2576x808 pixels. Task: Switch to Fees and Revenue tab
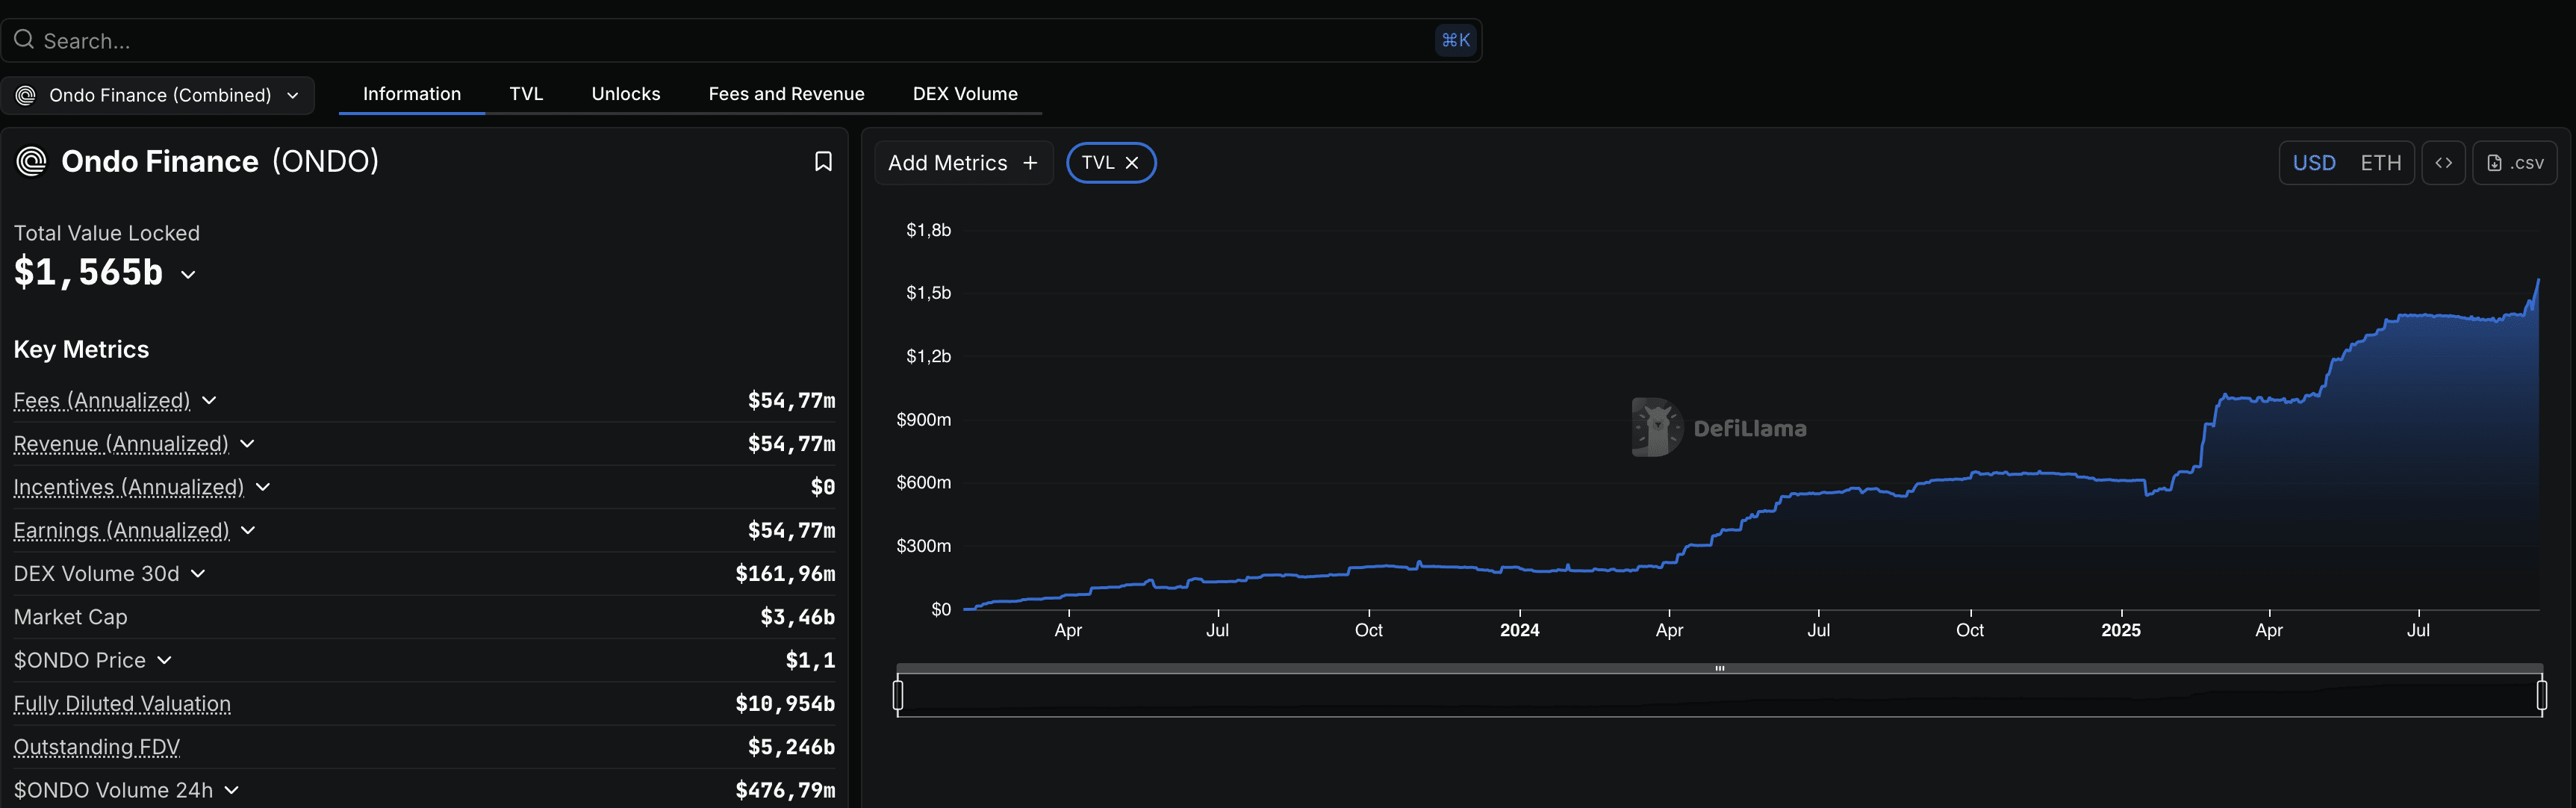click(786, 94)
